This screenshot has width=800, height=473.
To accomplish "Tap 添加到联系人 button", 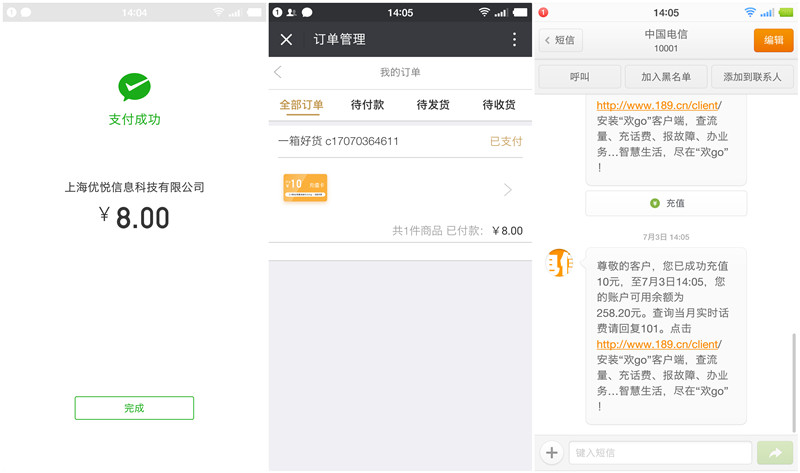I will [753, 77].
